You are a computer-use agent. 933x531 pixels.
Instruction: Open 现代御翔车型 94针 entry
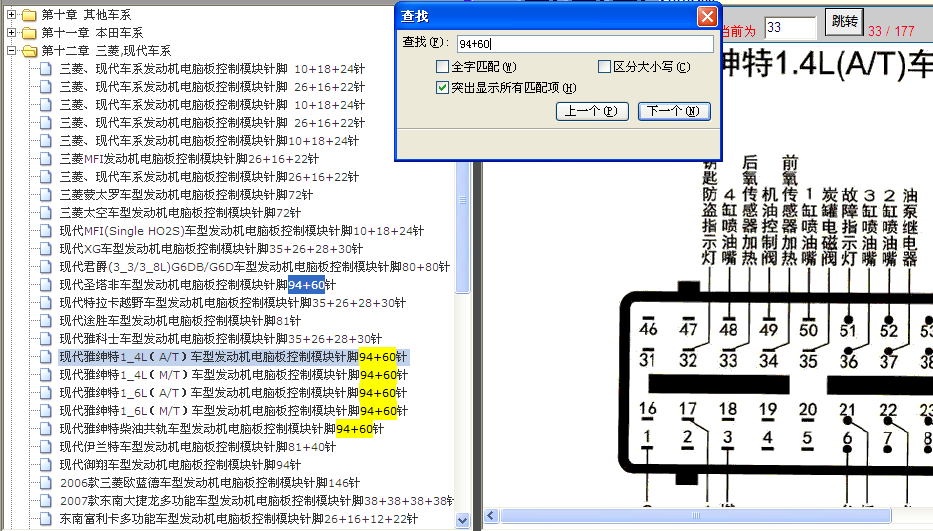pos(180,465)
